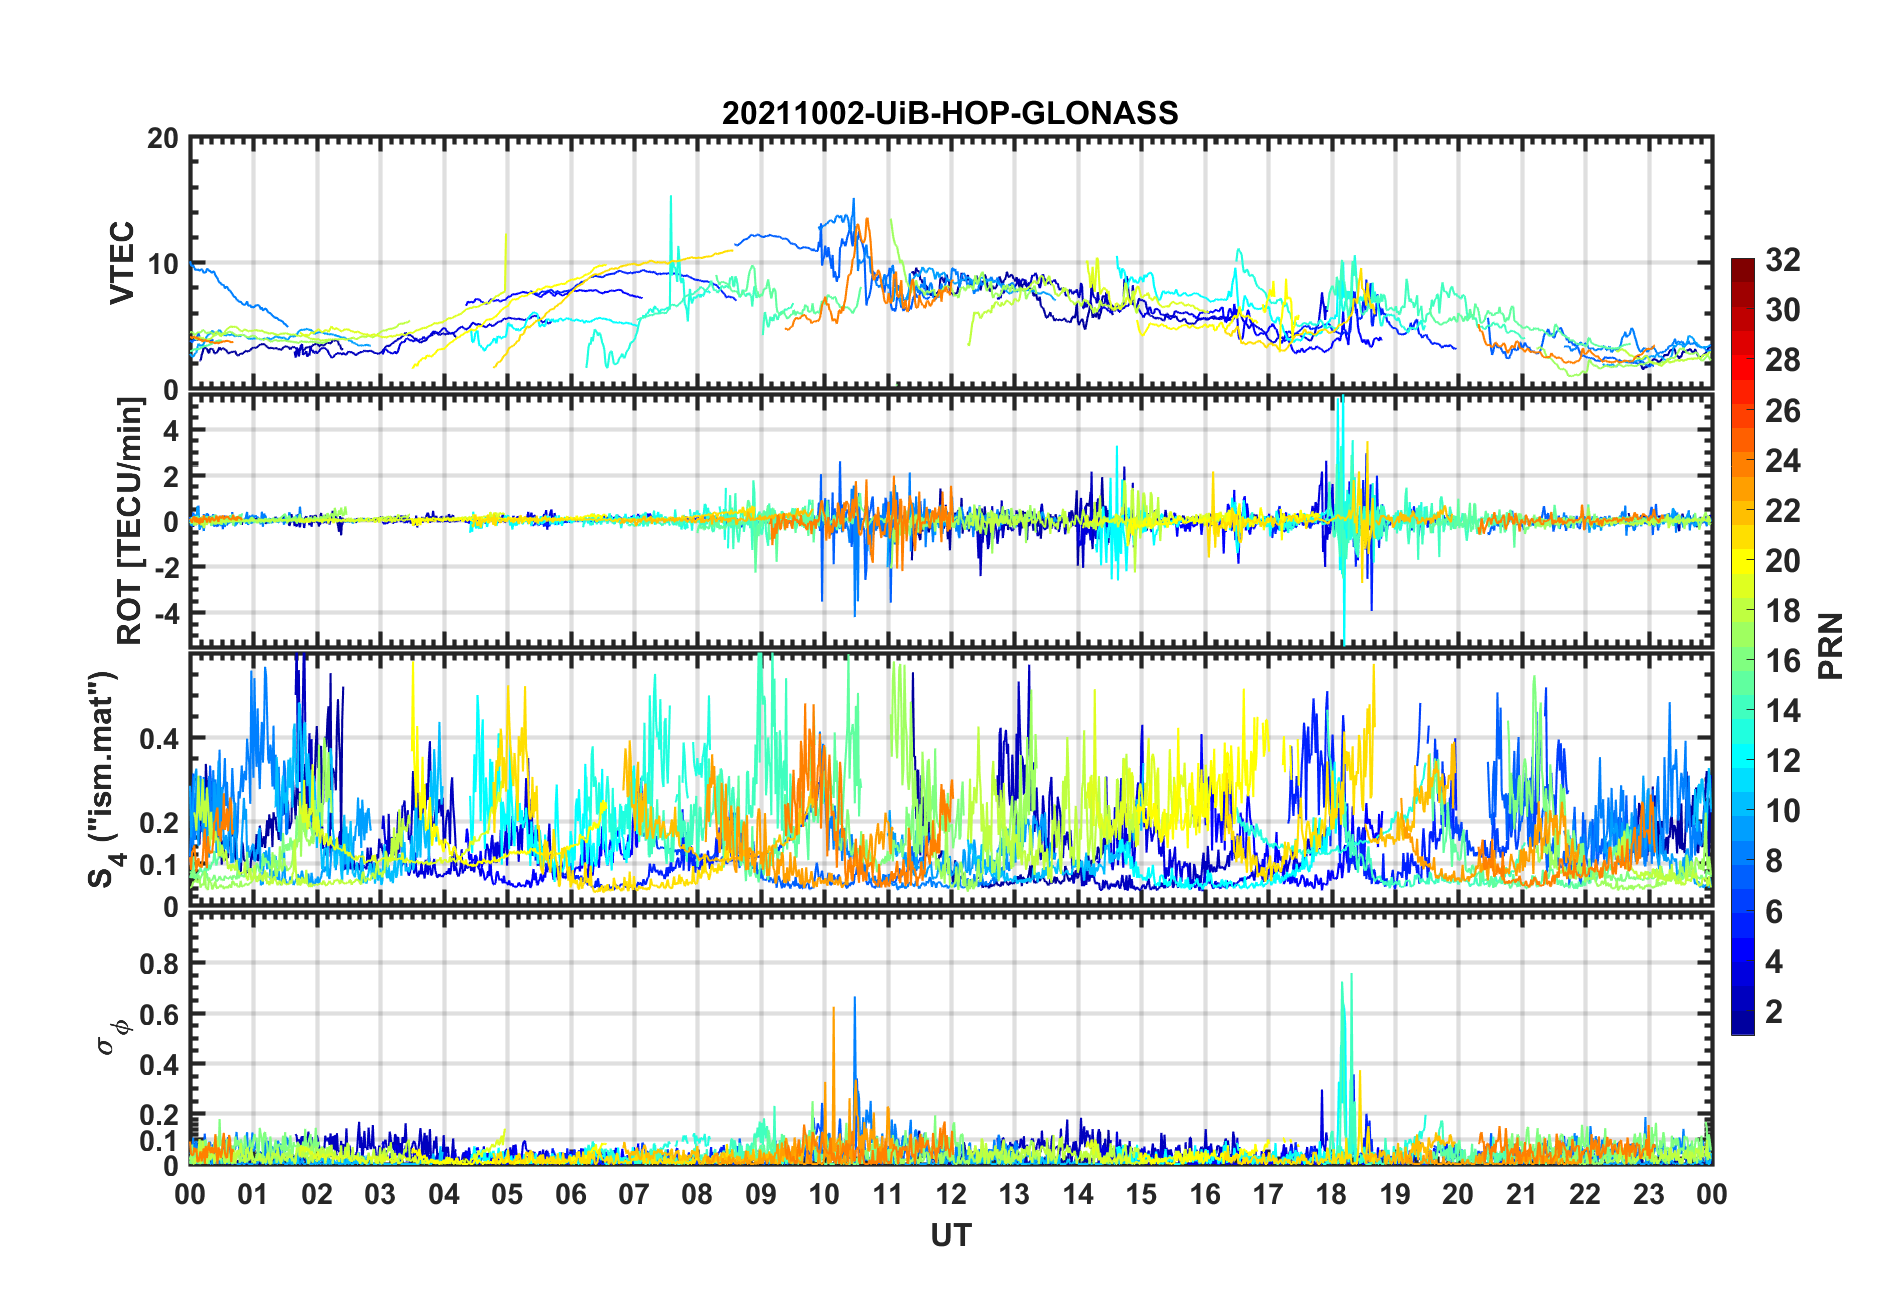Click colorbar tick value 10
This screenshot has height=1292, width=1902.
[1783, 810]
